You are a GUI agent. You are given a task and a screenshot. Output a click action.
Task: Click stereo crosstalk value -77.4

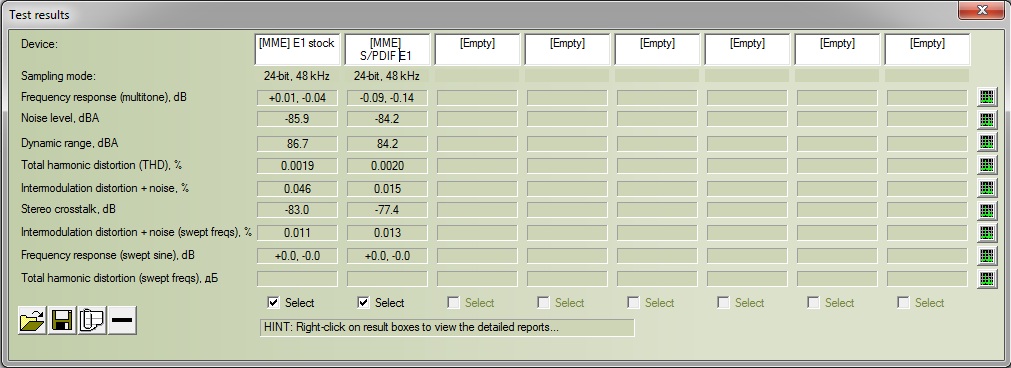point(387,210)
